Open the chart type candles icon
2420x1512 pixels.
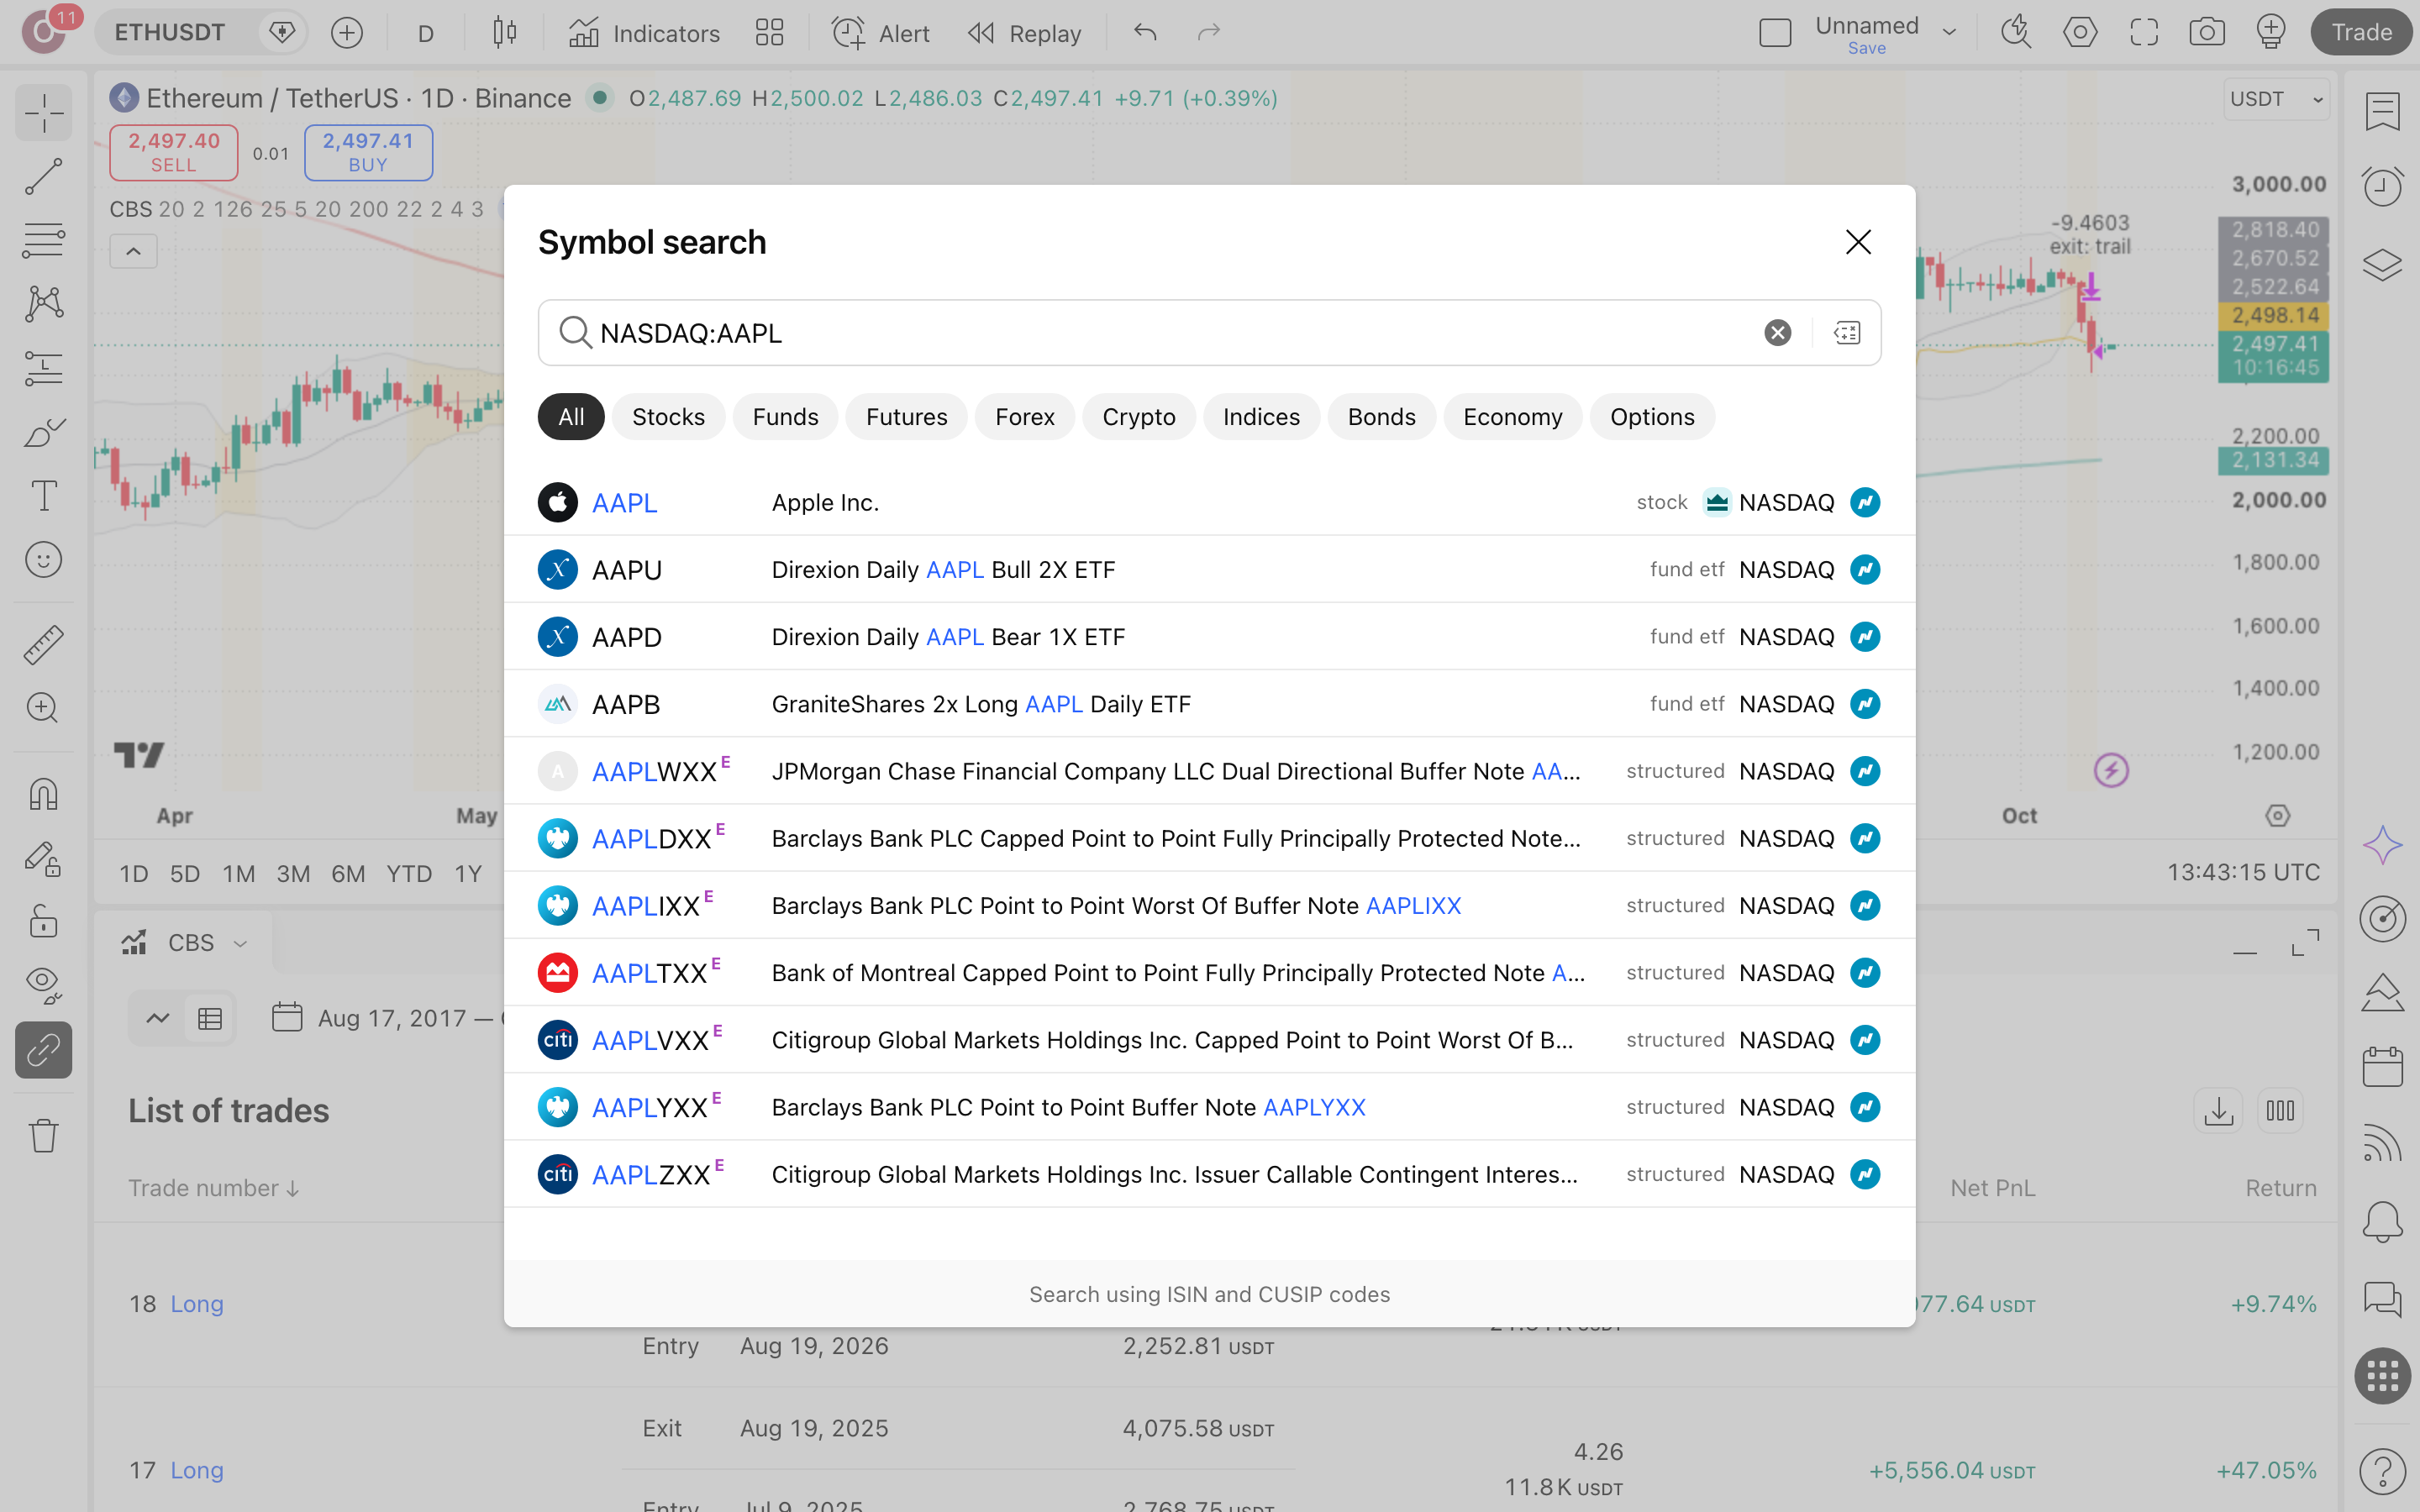(x=505, y=33)
